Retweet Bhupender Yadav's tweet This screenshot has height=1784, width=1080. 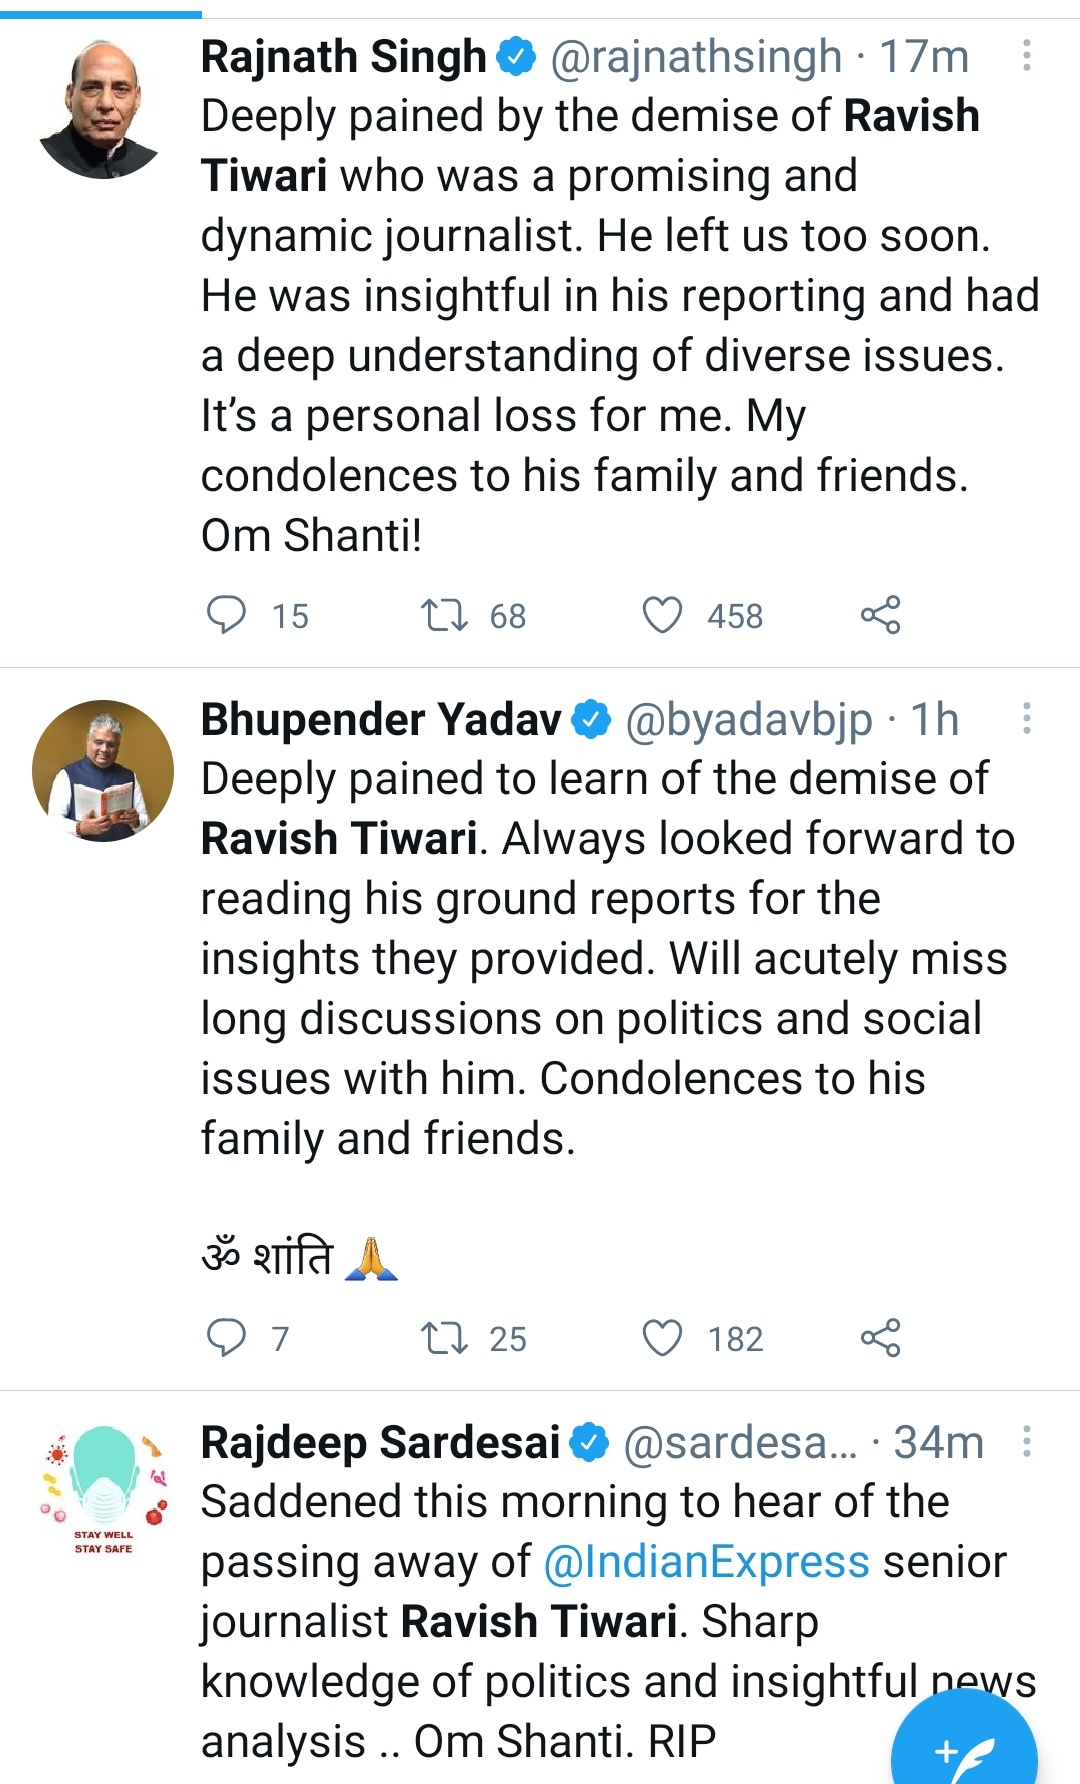point(444,1337)
